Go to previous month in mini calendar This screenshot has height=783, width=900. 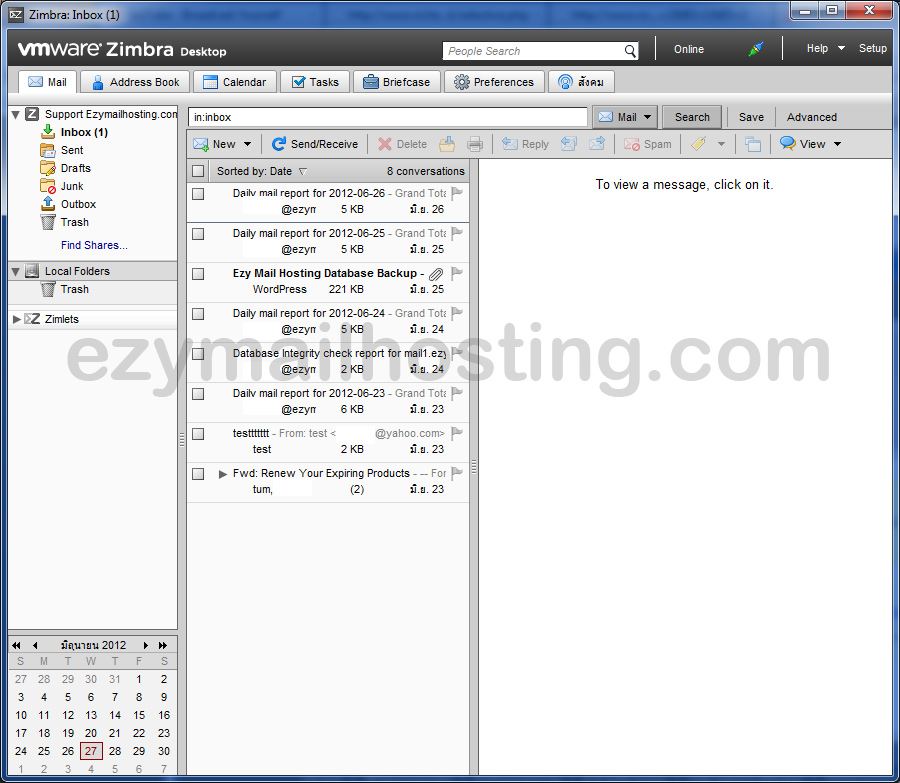(x=35, y=645)
